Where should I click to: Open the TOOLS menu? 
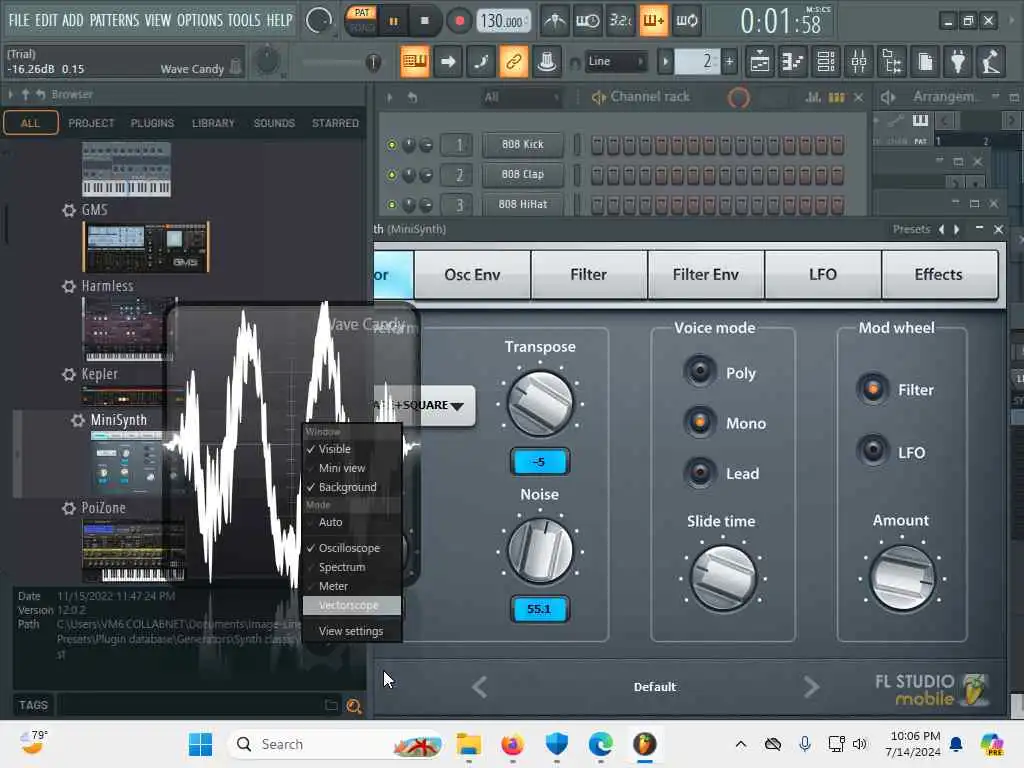(x=244, y=20)
